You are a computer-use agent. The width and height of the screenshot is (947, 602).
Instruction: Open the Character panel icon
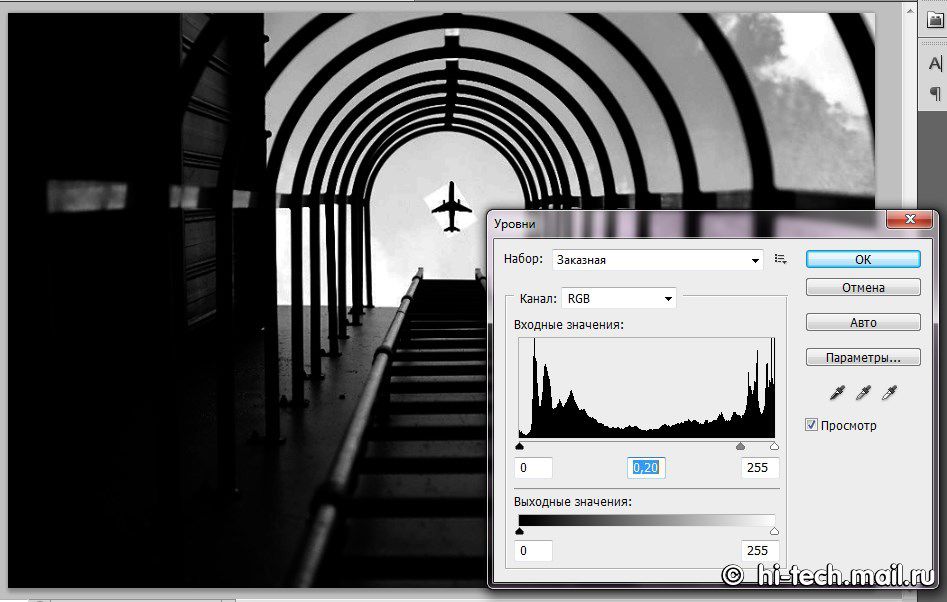tap(934, 63)
